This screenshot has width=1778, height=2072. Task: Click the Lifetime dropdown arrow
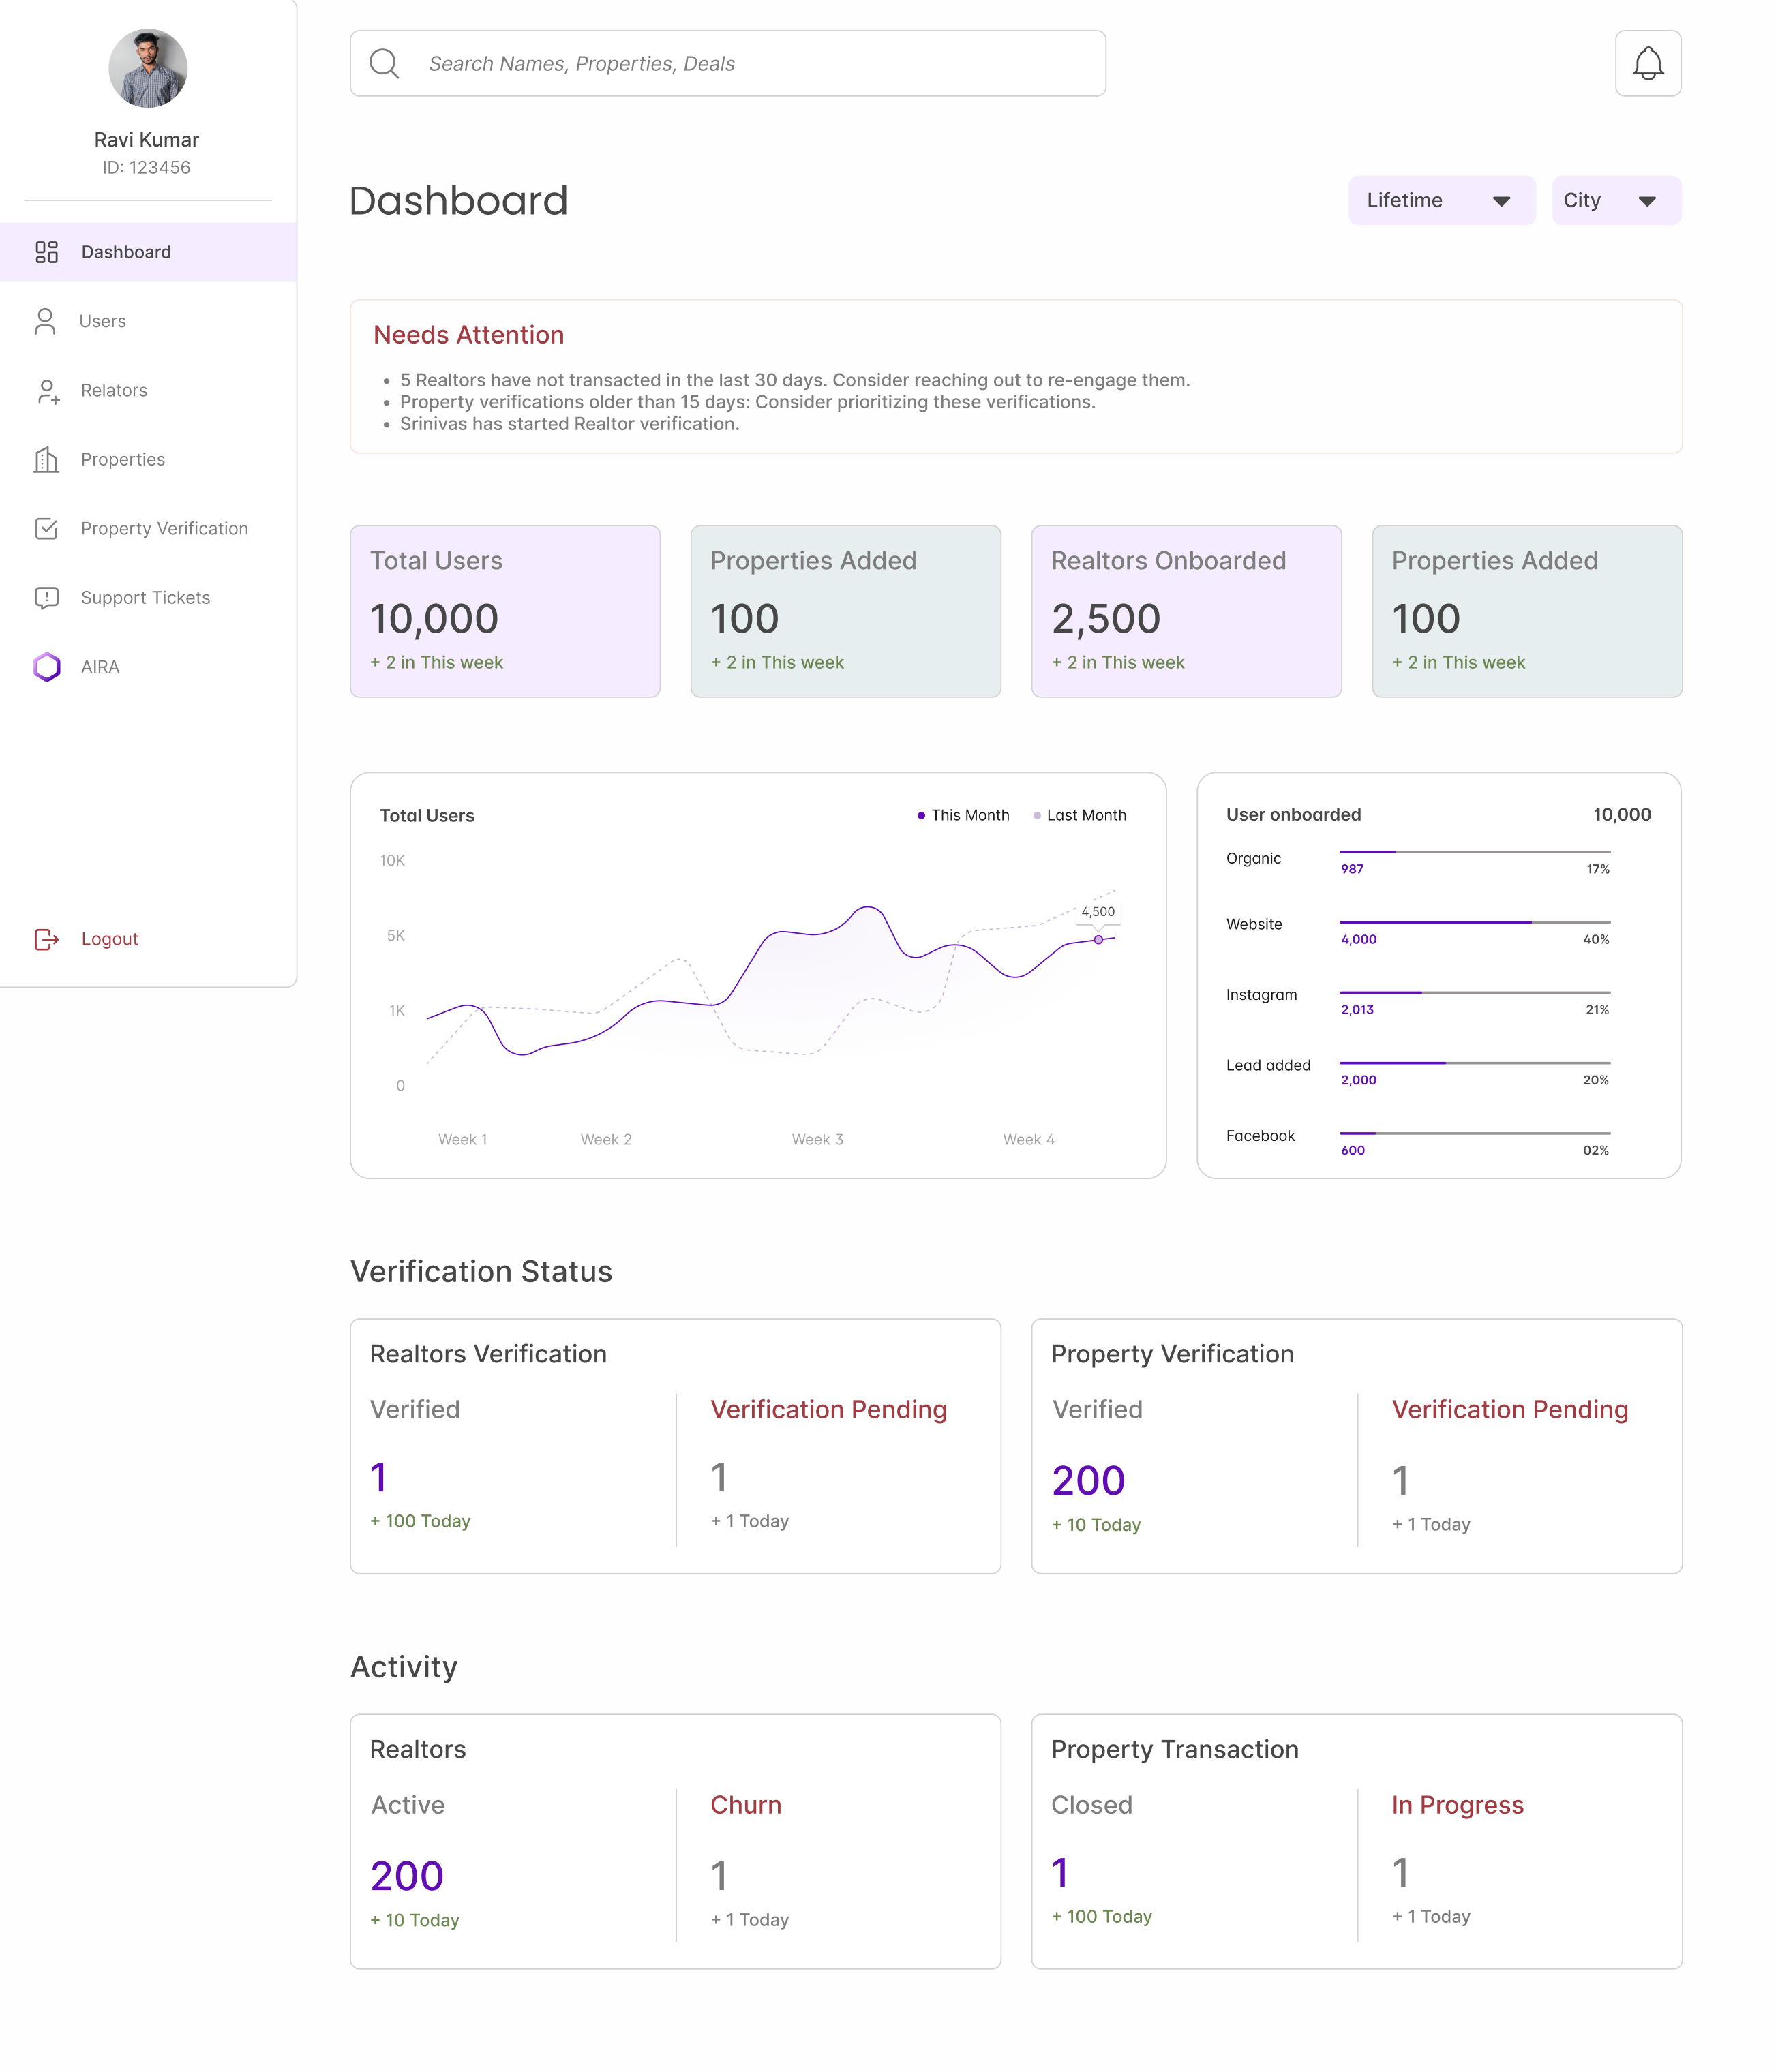click(1501, 201)
